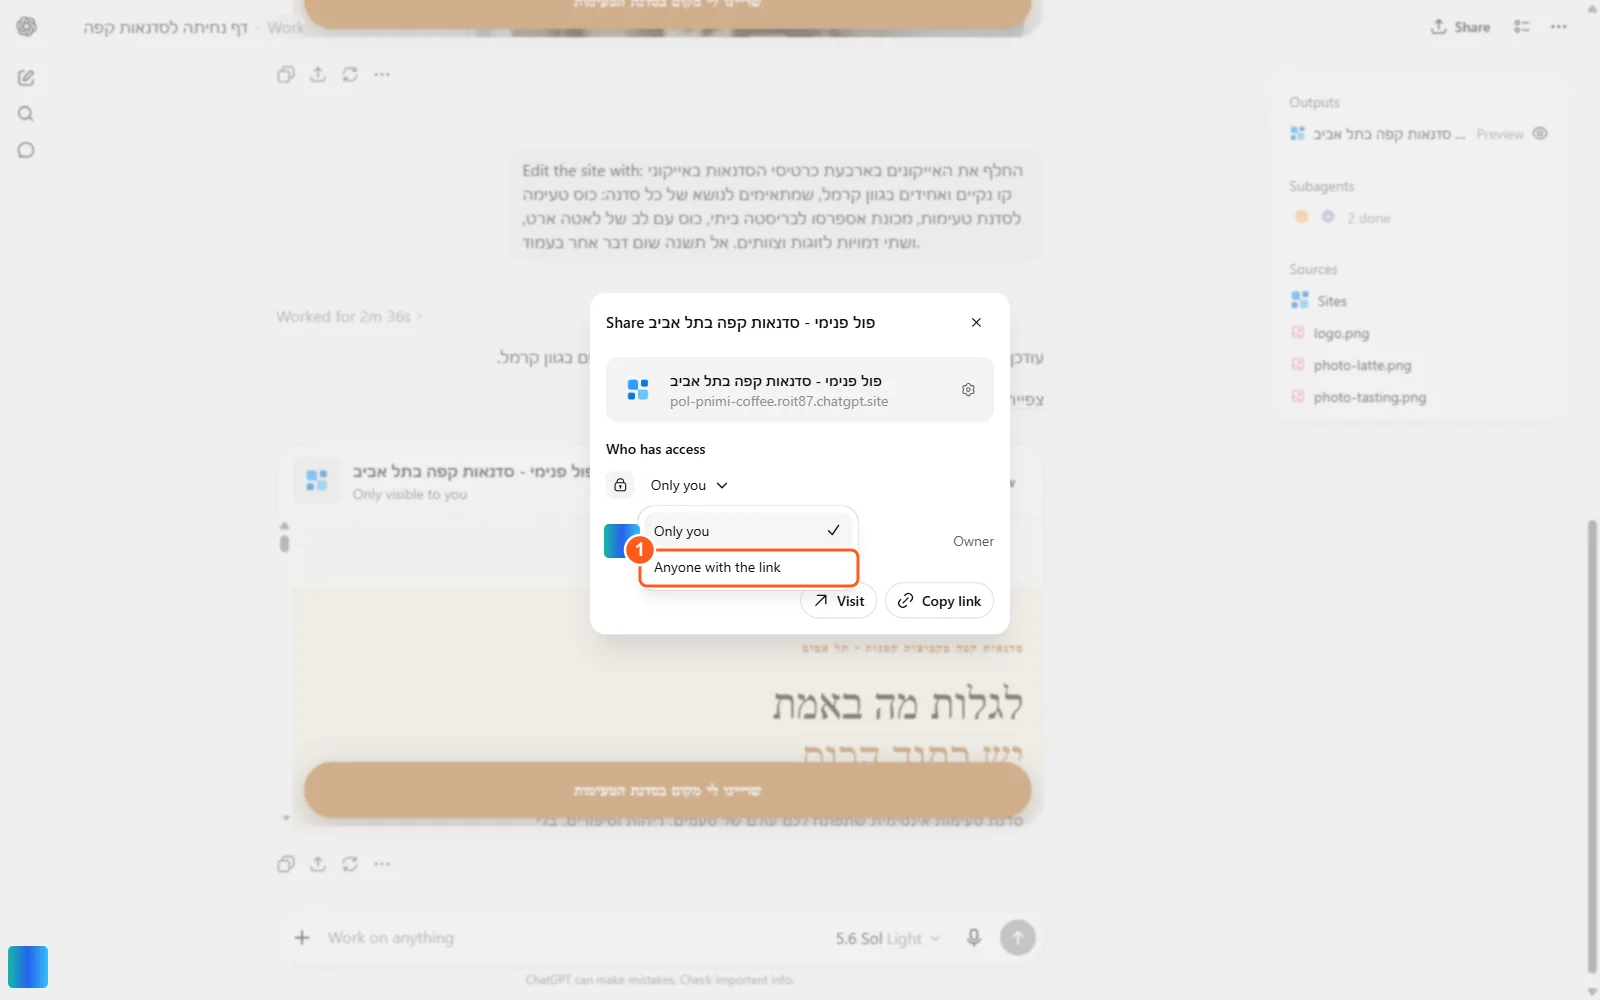1600x1000 pixels.
Task: Click the orange CTA button in site preview
Action: [x=668, y=790]
